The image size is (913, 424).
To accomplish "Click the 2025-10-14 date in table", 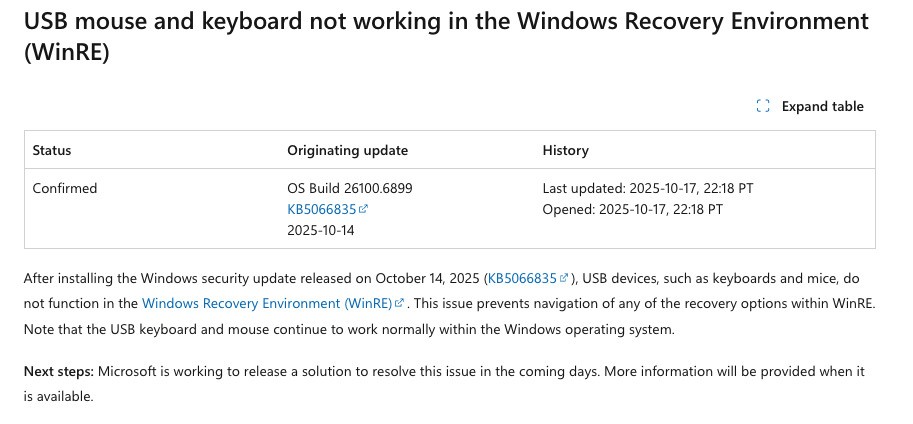I will coord(320,230).
